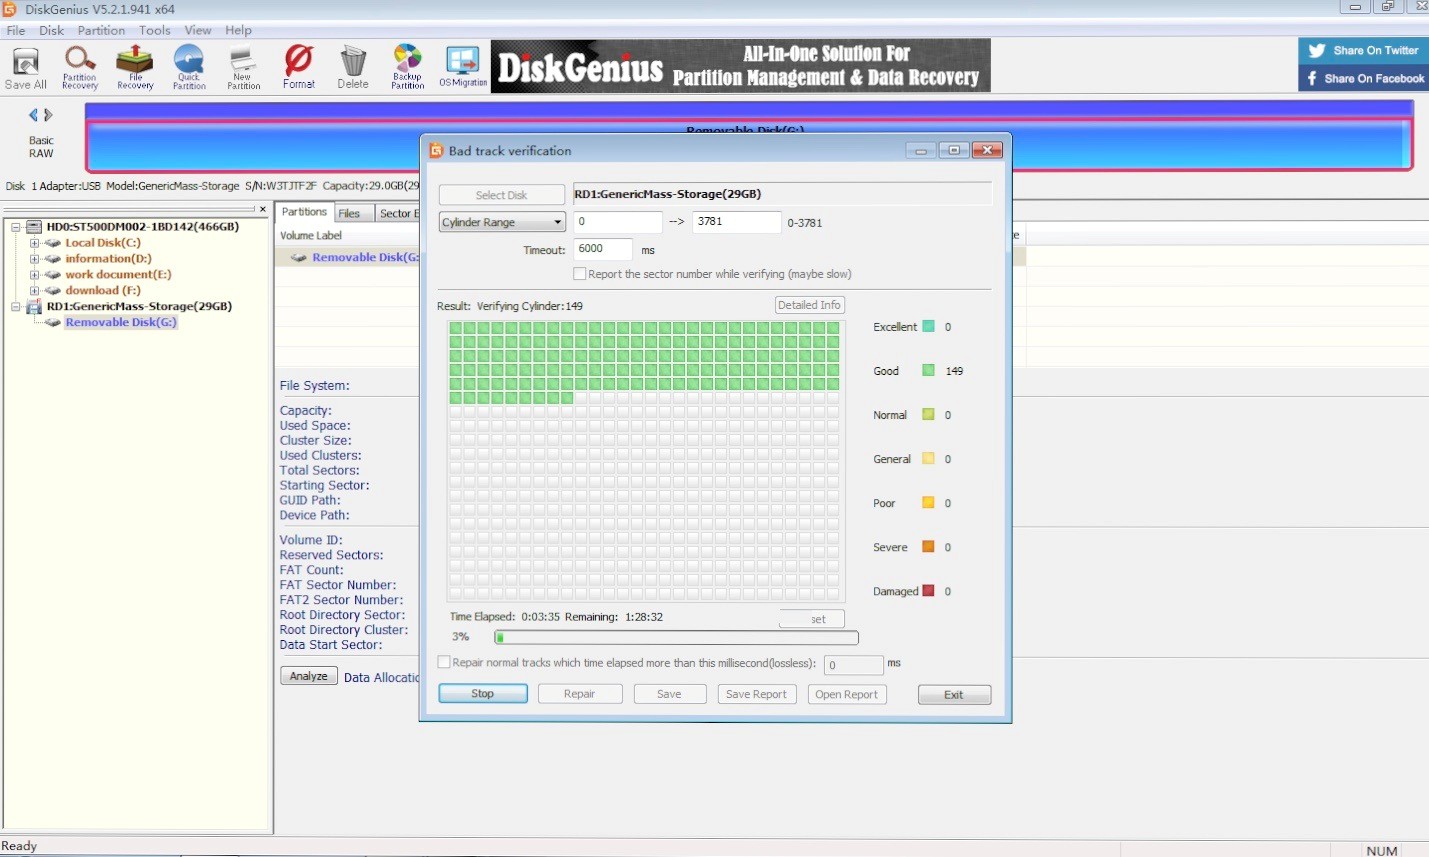Click the Removable Disk partition map bar
1429x857 pixels.
748,145
